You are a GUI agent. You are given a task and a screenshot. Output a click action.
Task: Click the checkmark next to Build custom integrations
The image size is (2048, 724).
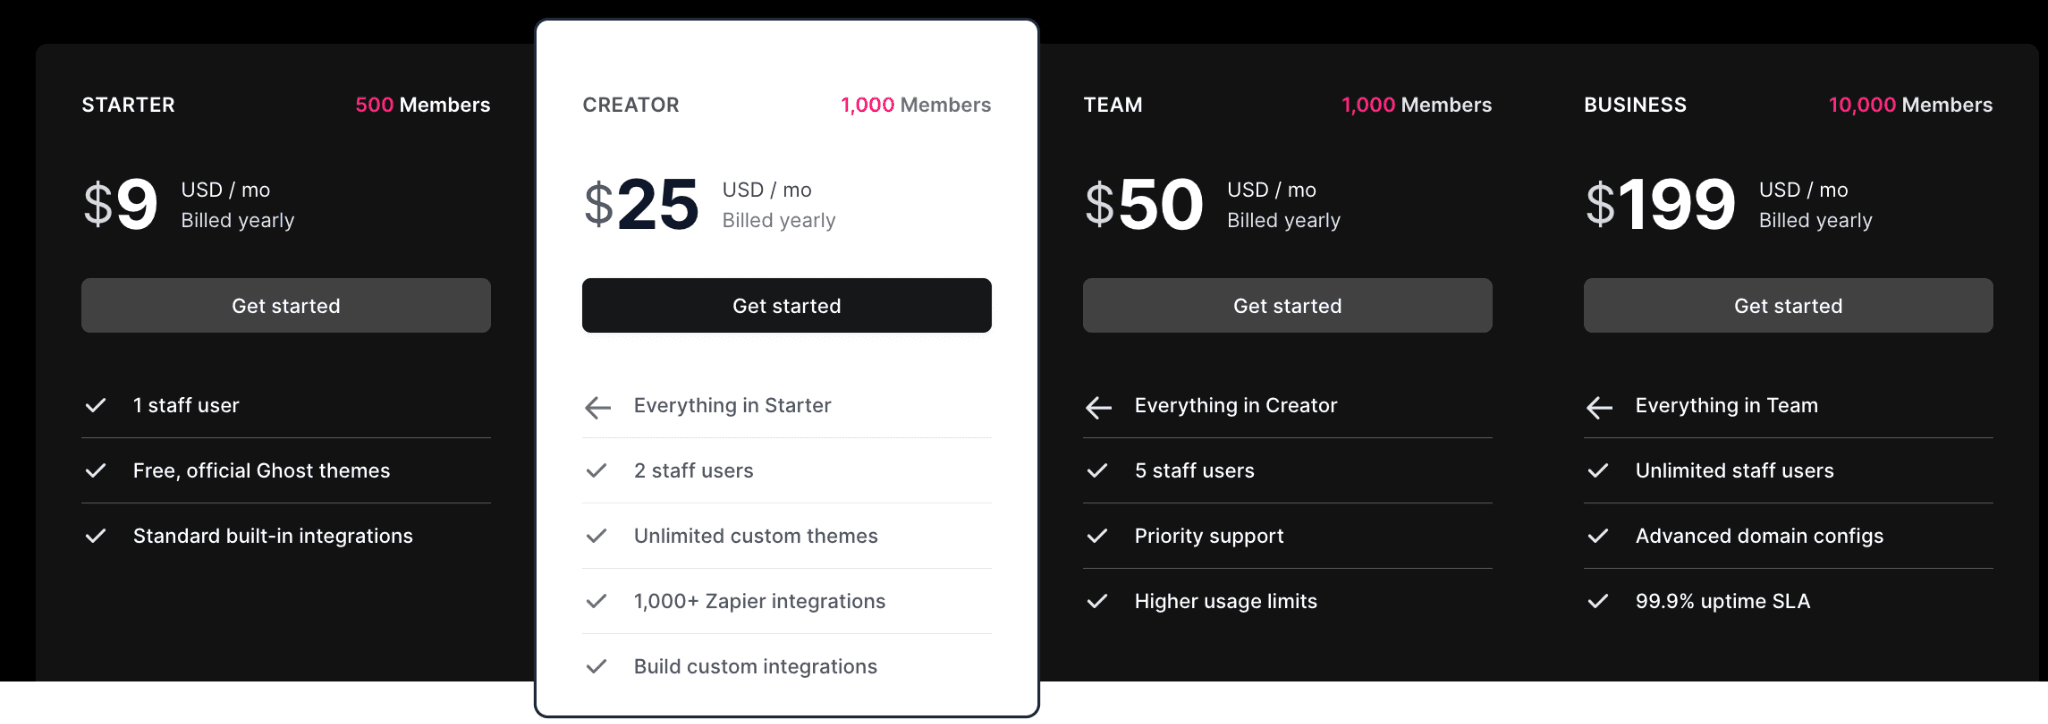[x=597, y=666]
